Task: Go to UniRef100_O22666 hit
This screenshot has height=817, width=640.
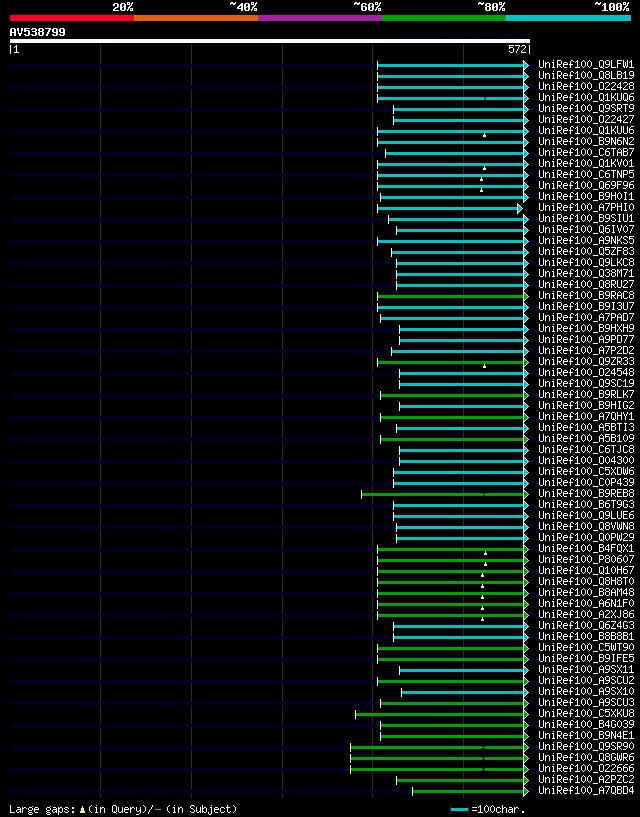Action: (x=586, y=768)
